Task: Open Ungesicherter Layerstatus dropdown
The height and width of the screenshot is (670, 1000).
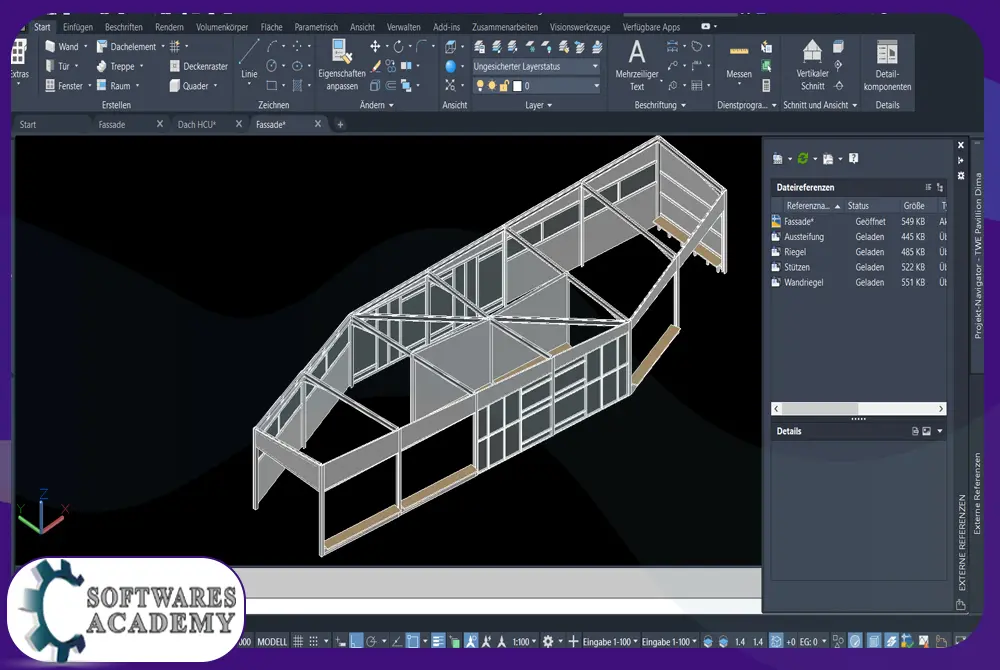Action: point(536,66)
